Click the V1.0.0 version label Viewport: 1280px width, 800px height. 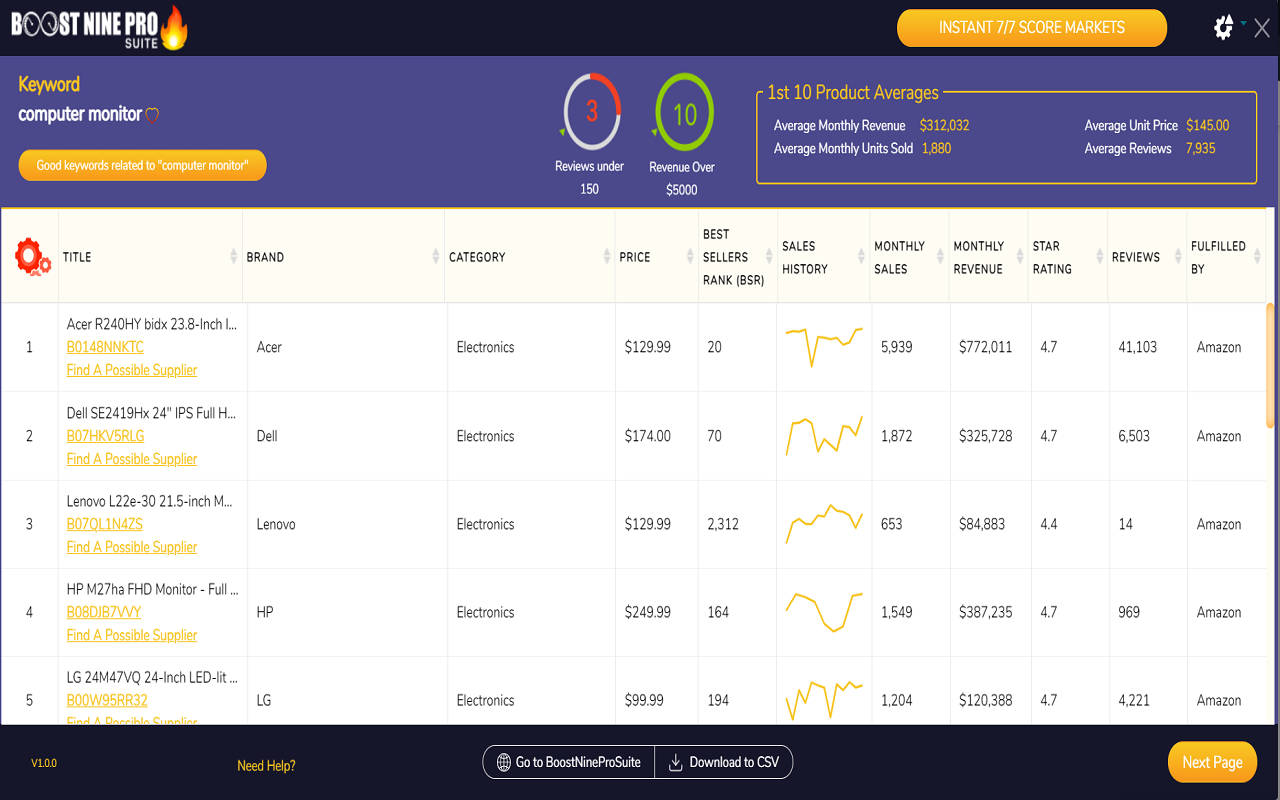[x=44, y=763]
